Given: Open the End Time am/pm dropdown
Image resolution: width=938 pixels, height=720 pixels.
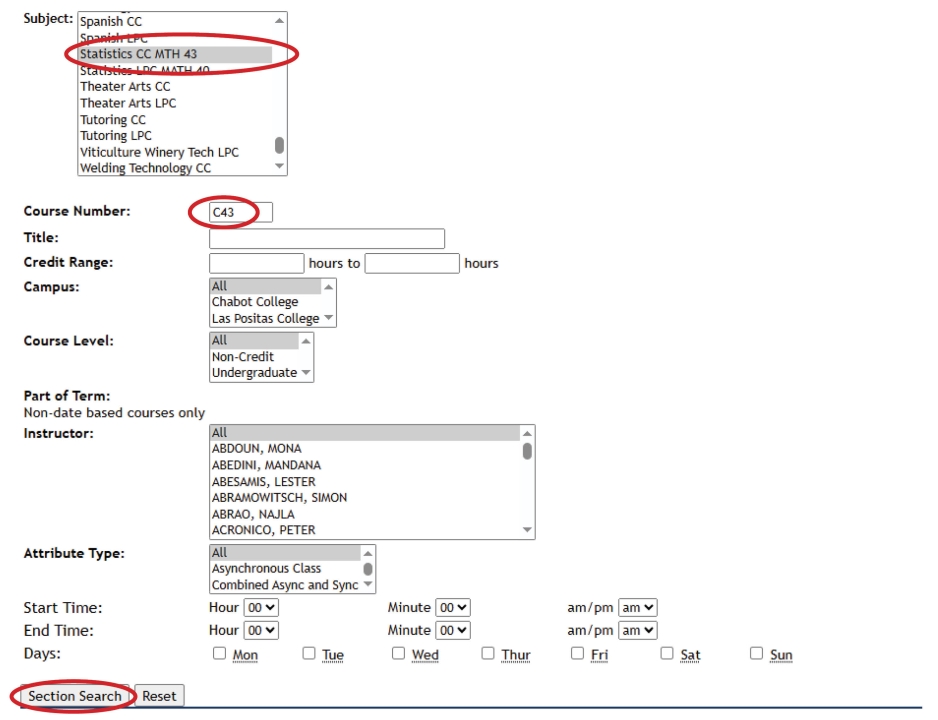Looking at the screenshot, I should coord(638,630).
